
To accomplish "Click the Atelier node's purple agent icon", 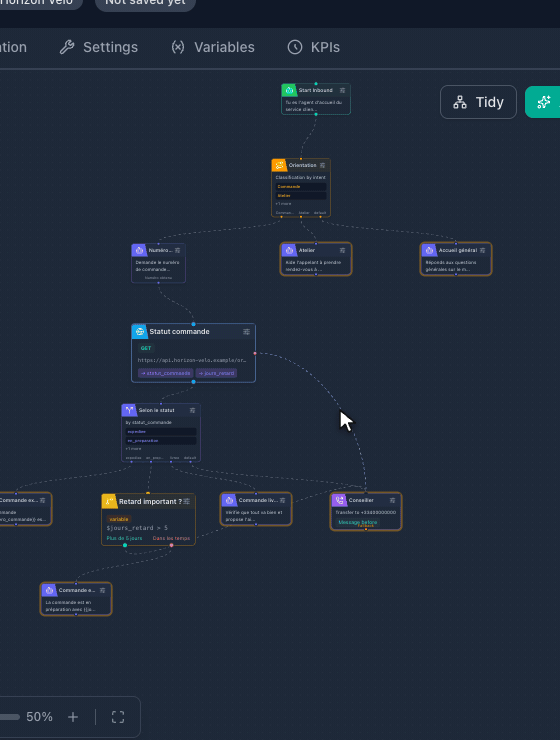I will [x=289, y=250].
